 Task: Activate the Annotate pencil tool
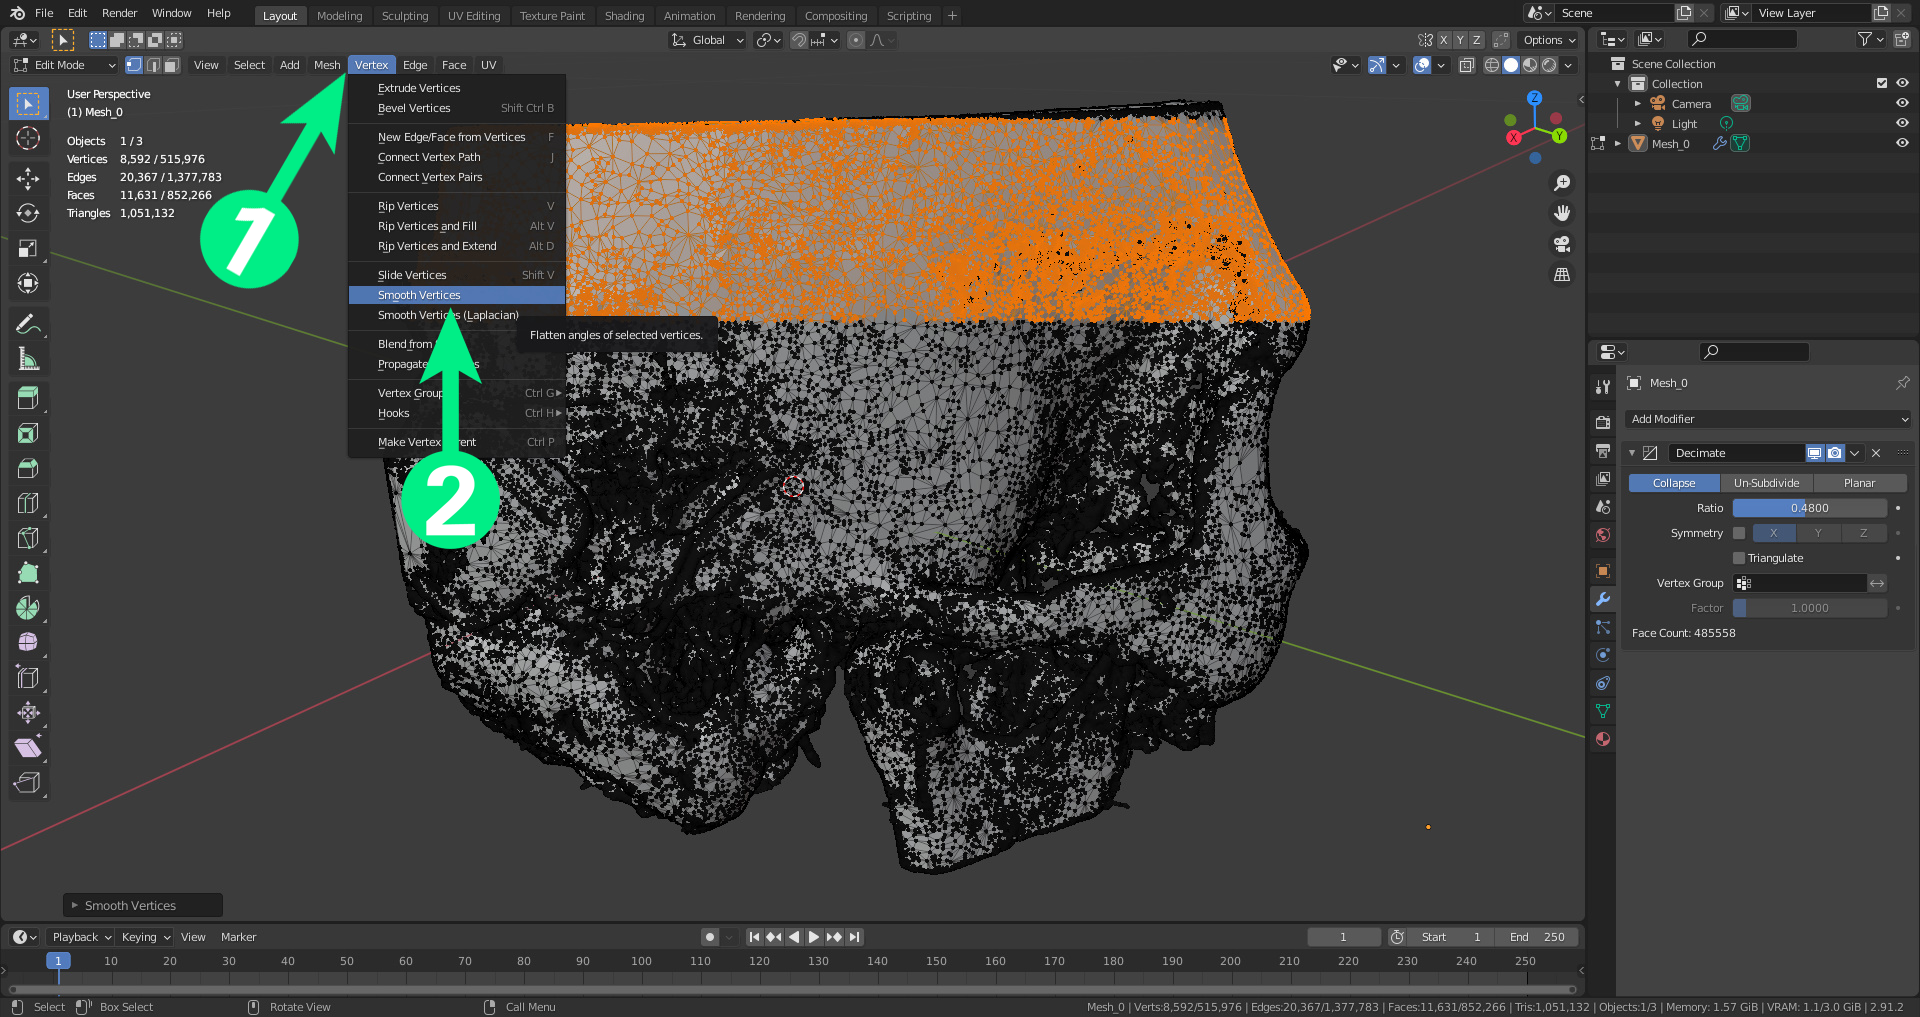(x=28, y=324)
